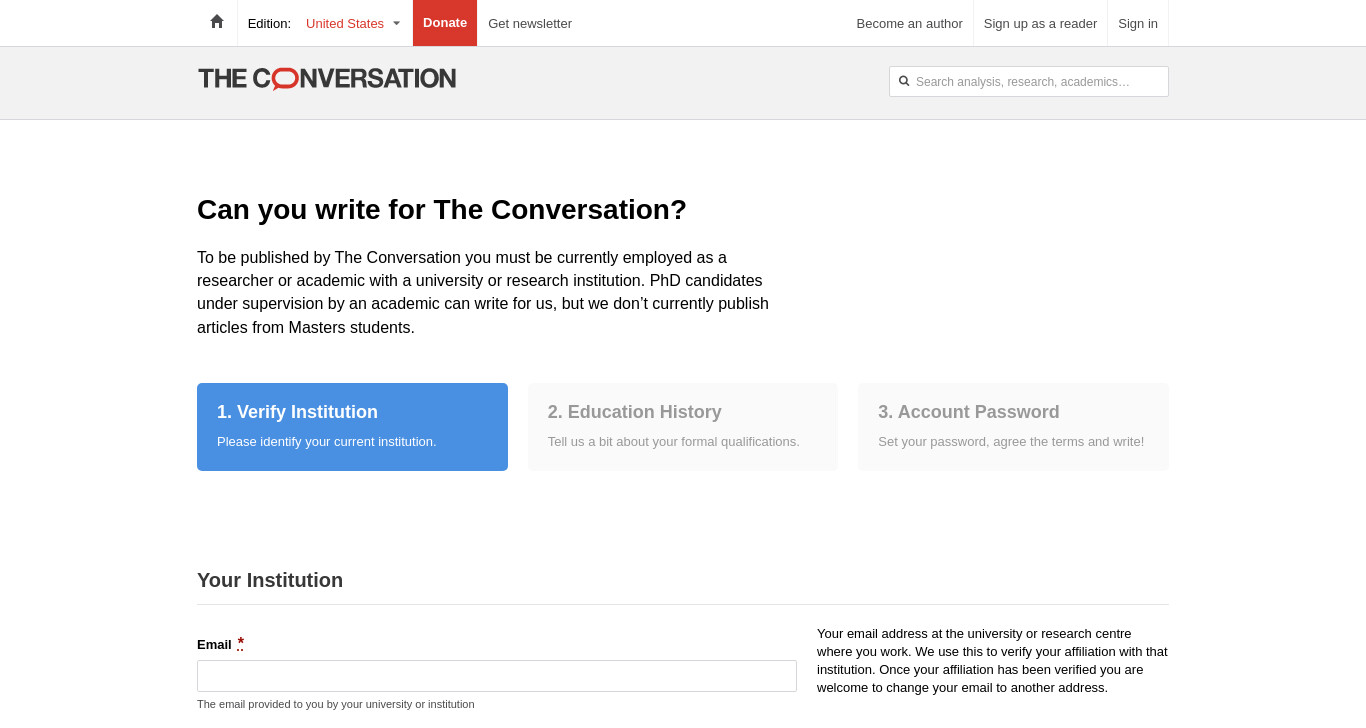Open the United States edition dropdown
This screenshot has height=728, width=1366.
[353, 23]
